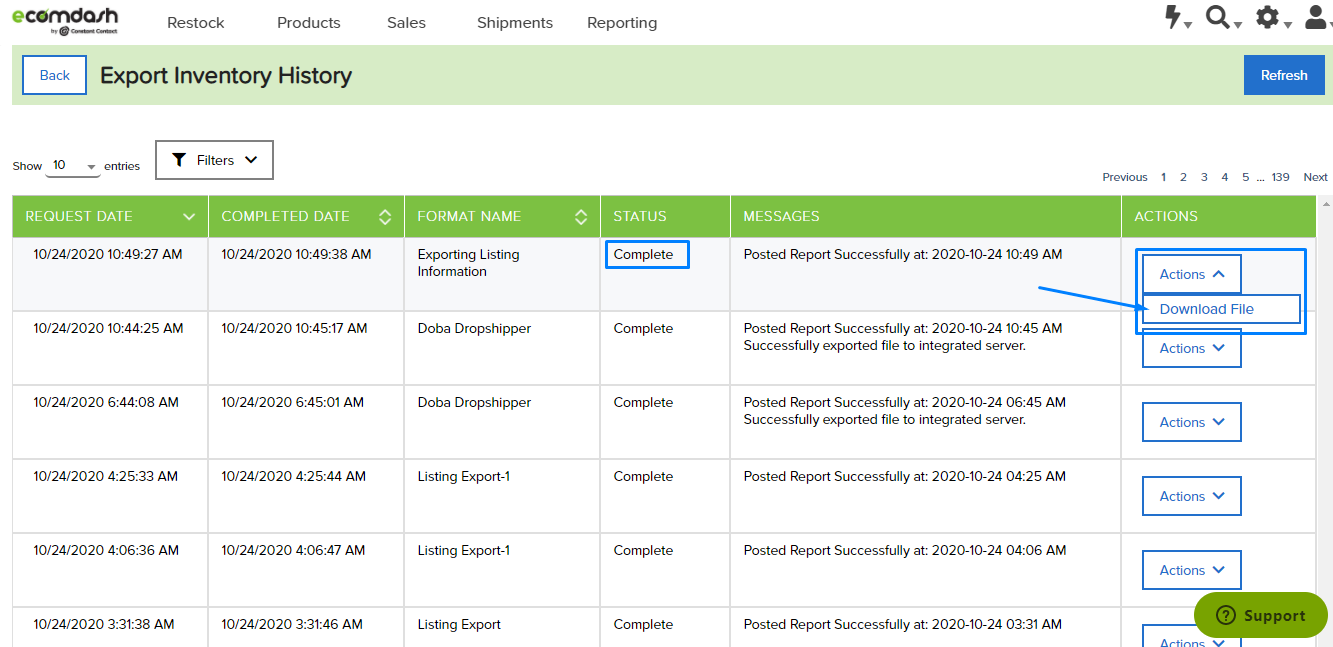The width and height of the screenshot is (1333, 647).
Task: Open the Support help widget
Action: pos(1261,615)
